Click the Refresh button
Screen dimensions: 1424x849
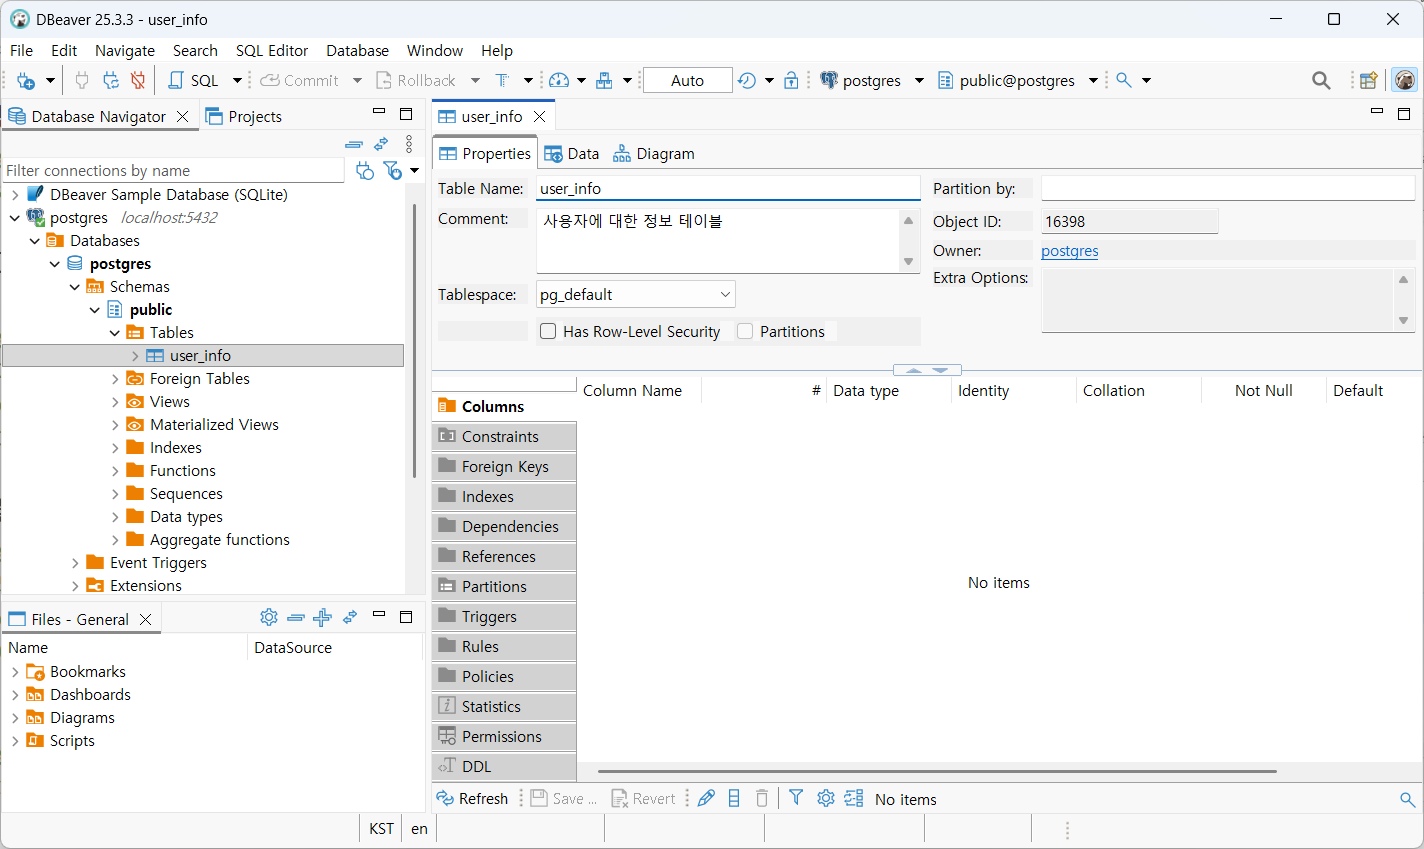tap(472, 798)
